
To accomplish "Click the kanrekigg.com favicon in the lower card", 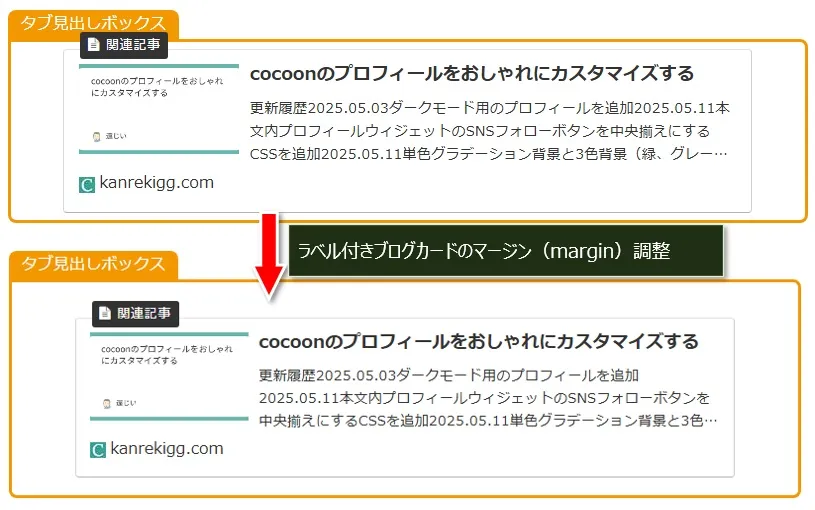I will pos(98,450).
